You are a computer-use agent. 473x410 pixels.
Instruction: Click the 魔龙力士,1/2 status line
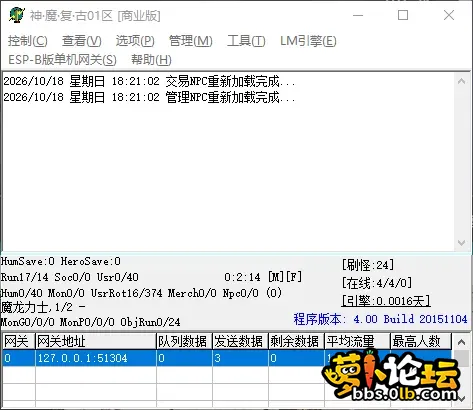43,307
